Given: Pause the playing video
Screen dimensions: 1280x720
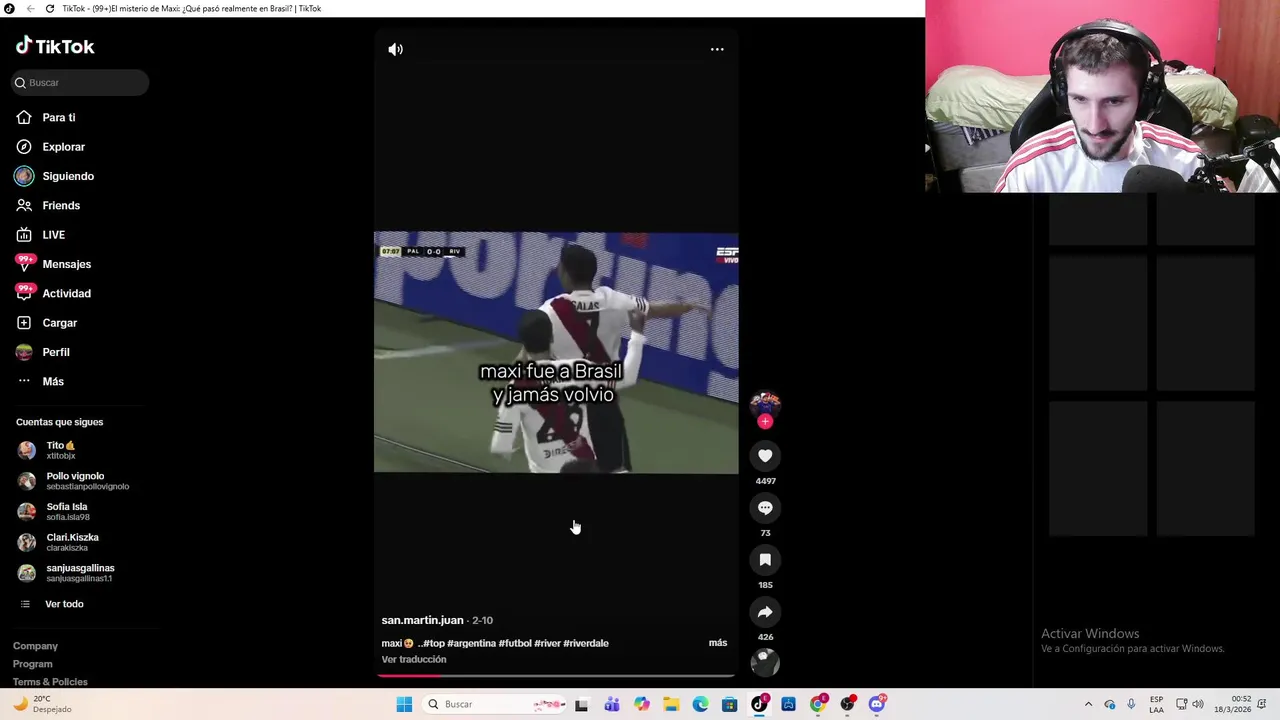Looking at the screenshot, I should pos(556,353).
